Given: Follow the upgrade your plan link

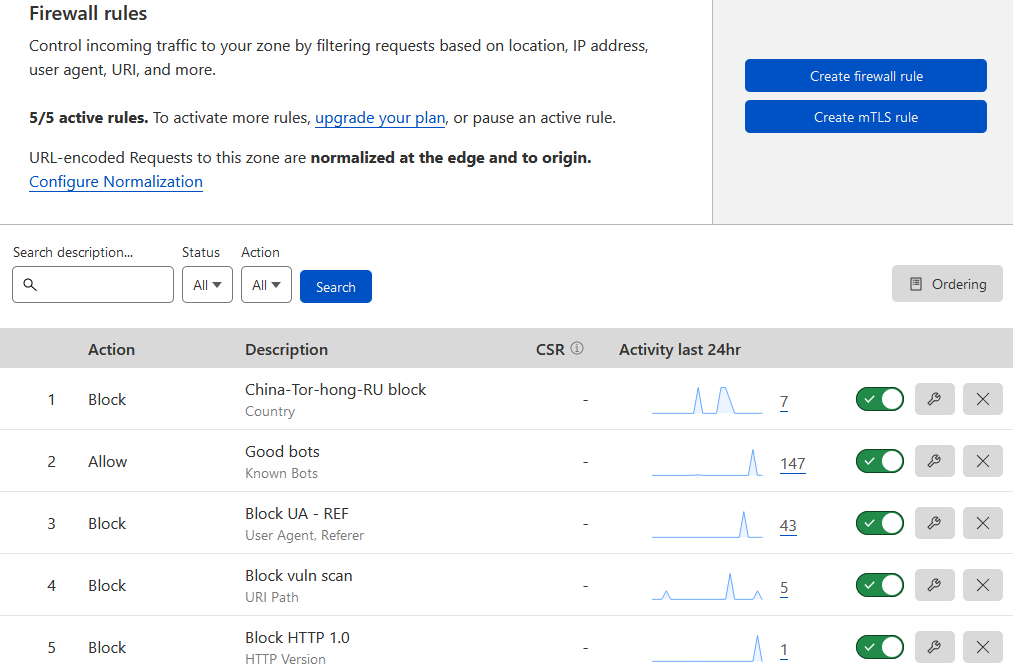Looking at the screenshot, I should [x=380, y=118].
